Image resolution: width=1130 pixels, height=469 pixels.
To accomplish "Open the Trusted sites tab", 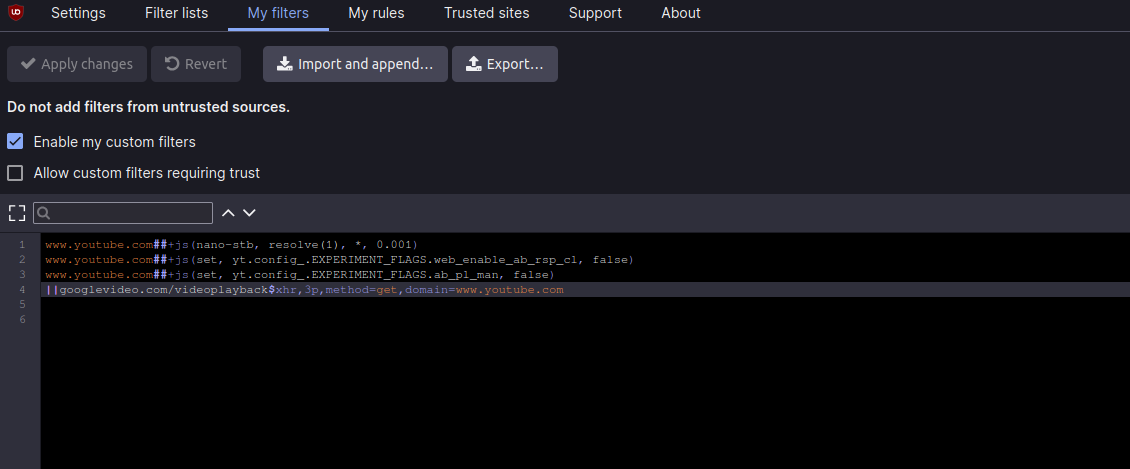I will [486, 13].
